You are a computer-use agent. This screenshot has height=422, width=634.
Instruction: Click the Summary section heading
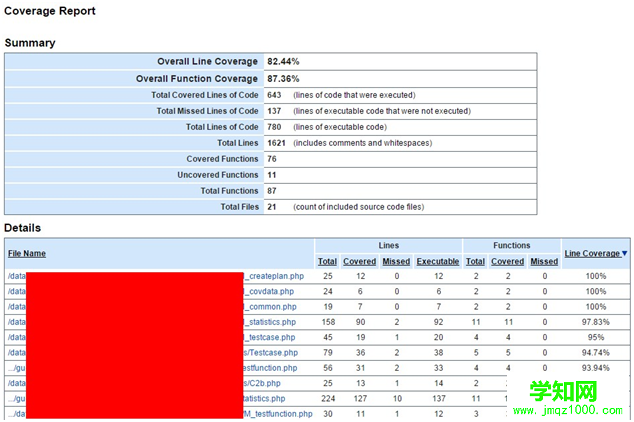pos(30,43)
